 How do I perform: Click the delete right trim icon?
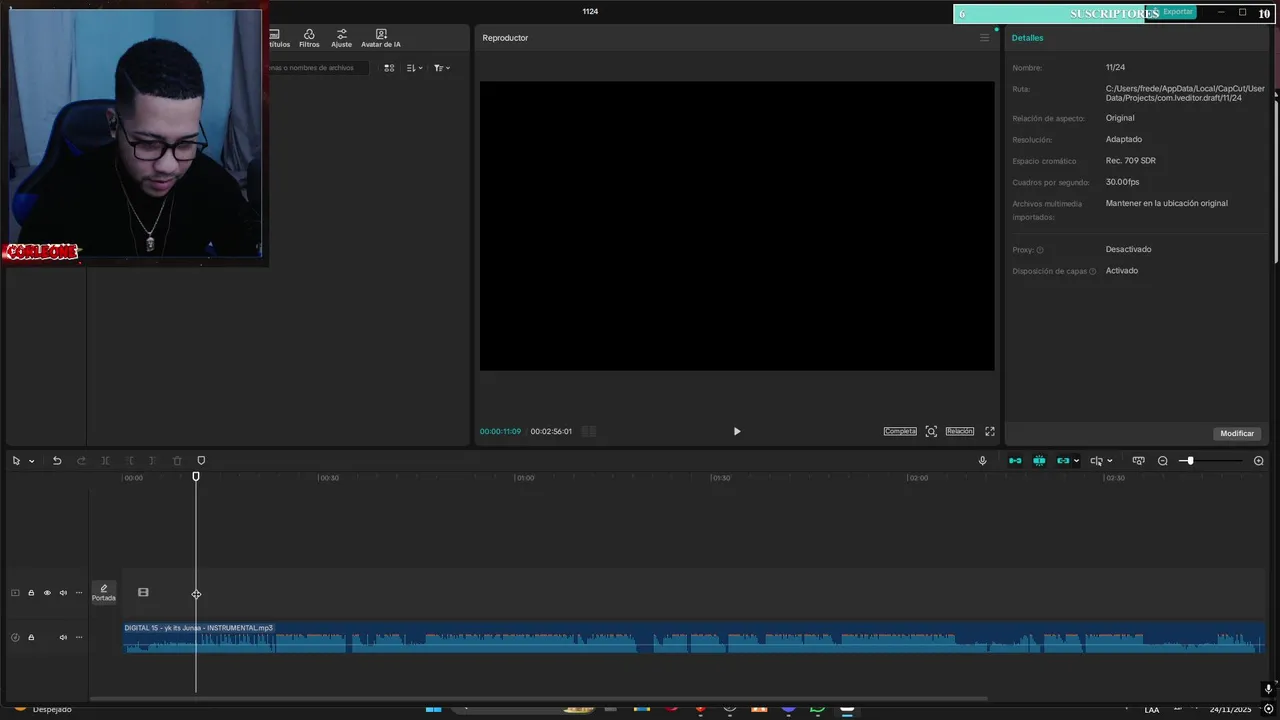tap(153, 461)
